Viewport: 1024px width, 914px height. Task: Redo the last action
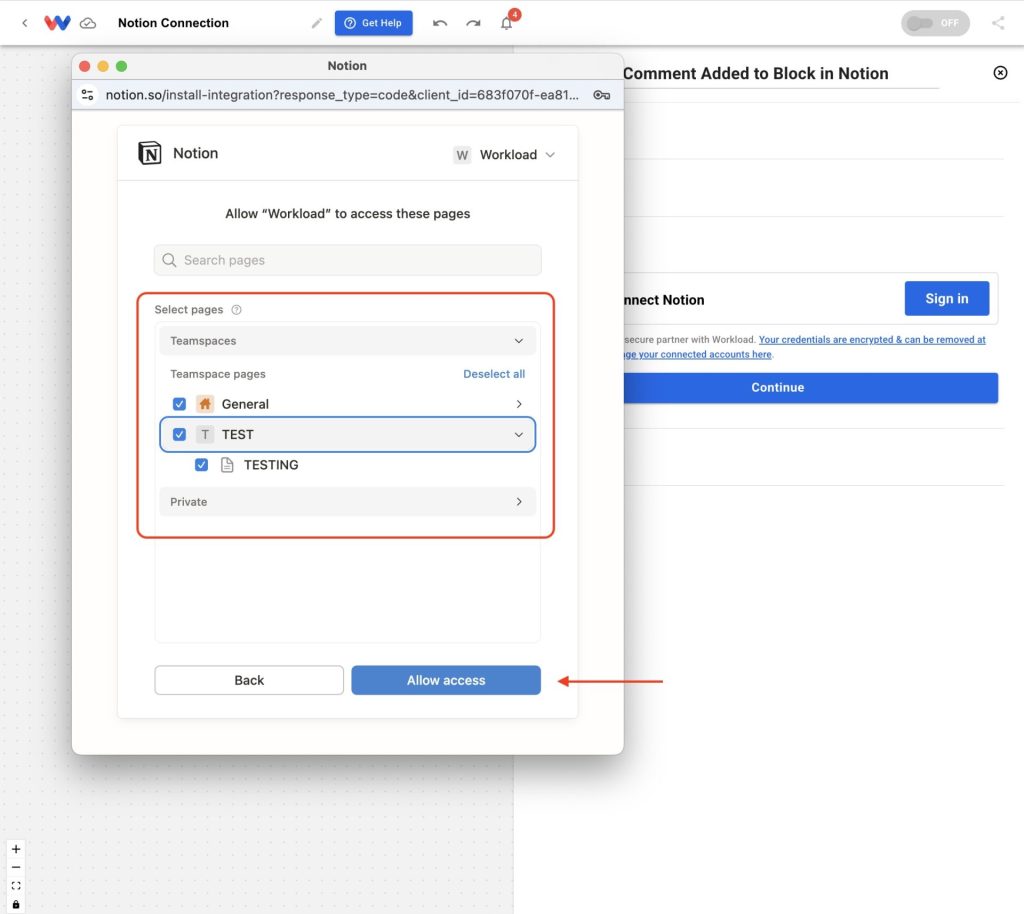(473, 24)
